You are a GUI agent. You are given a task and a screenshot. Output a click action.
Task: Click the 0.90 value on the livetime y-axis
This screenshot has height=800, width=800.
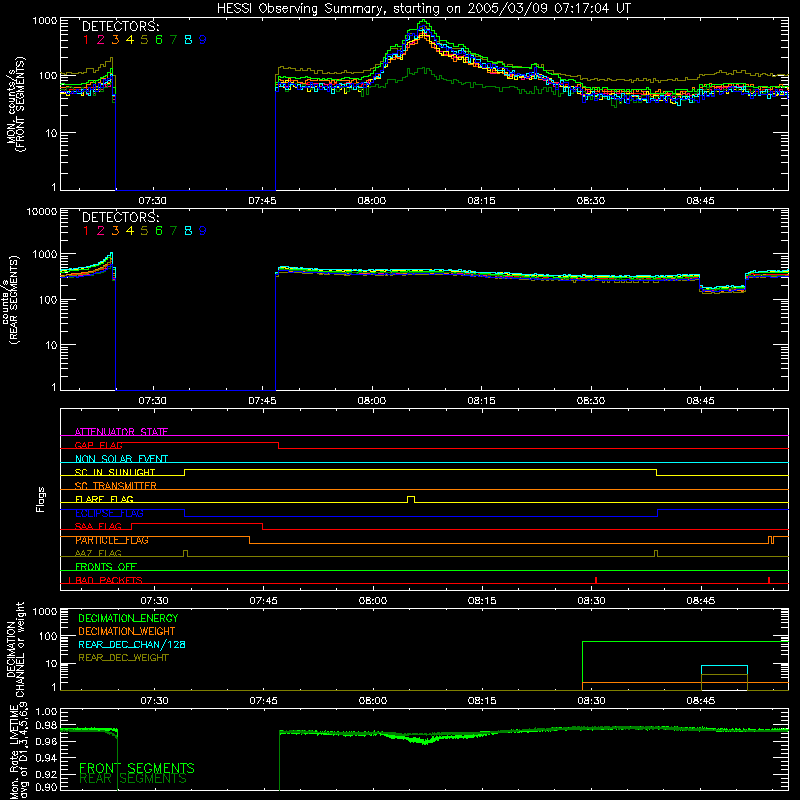(46, 787)
